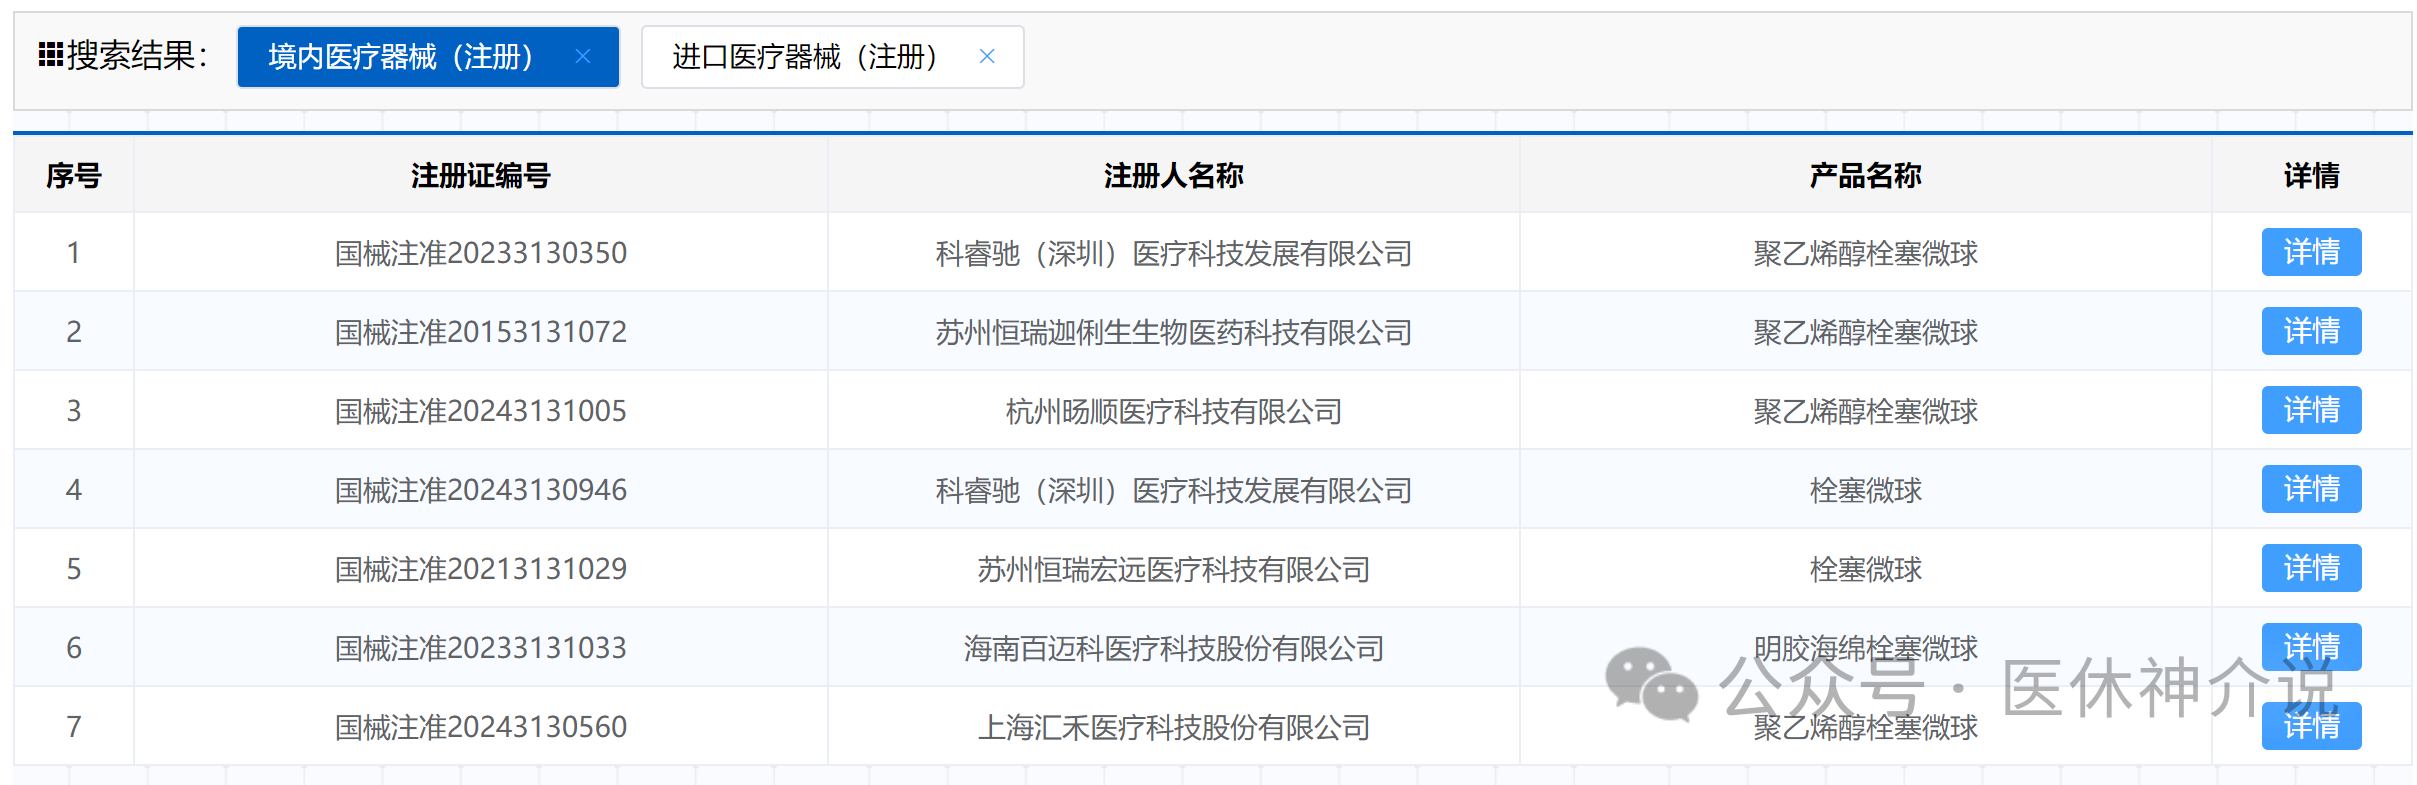Select registration number 国械注准20153131072

[481, 332]
